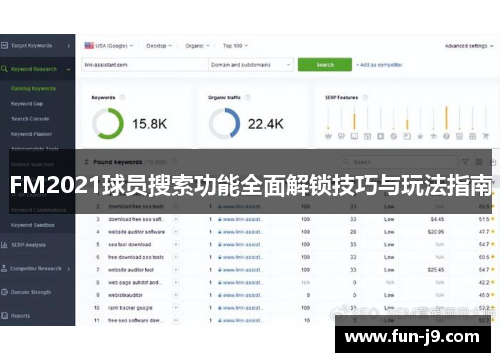The image size is (500, 362).
Task: Open the Desktop device dropdown
Action: coord(159,46)
